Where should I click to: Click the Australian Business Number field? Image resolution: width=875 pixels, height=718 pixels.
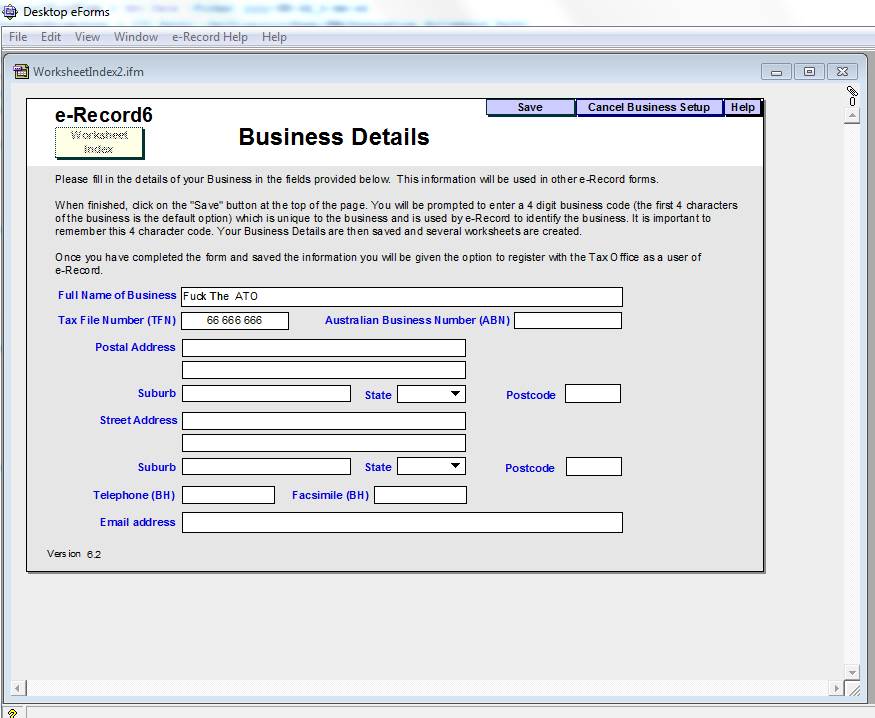567,321
